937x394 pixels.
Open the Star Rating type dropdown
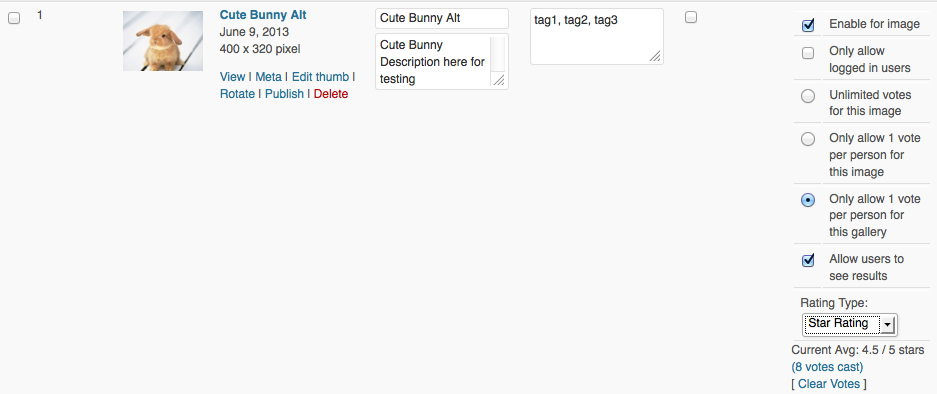tap(849, 325)
